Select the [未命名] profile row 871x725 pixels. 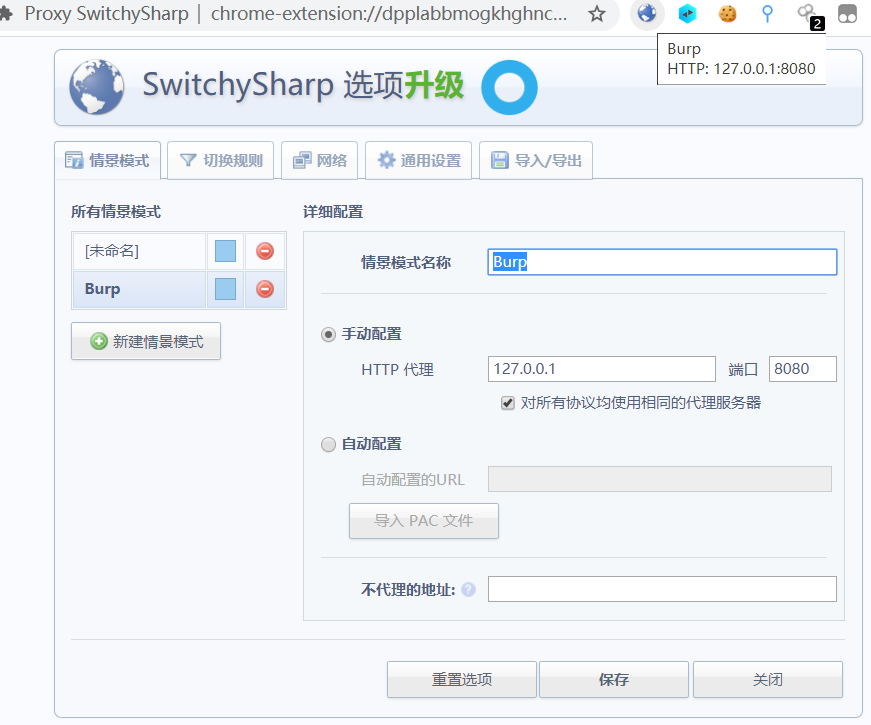(139, 251)
